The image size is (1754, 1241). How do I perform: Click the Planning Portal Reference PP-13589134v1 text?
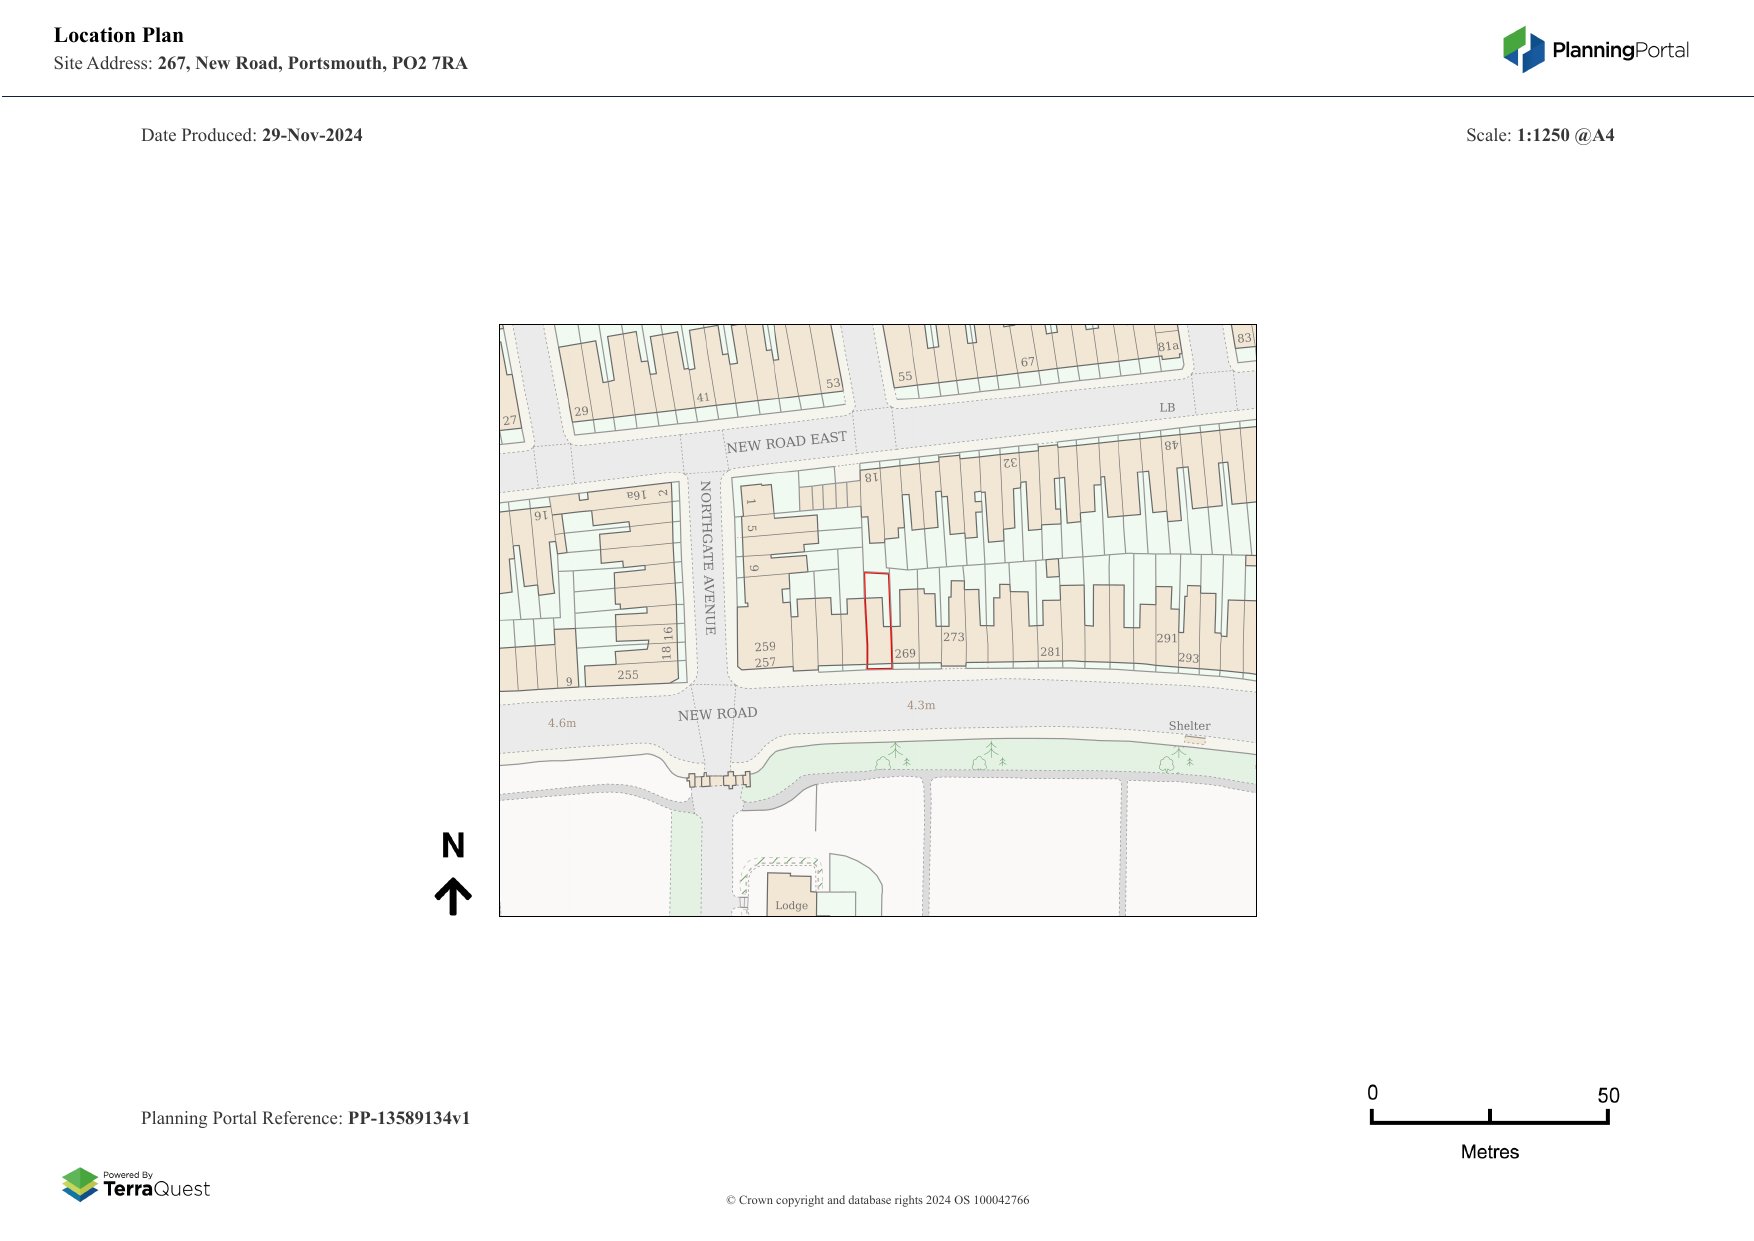[x=305, y=1118]
